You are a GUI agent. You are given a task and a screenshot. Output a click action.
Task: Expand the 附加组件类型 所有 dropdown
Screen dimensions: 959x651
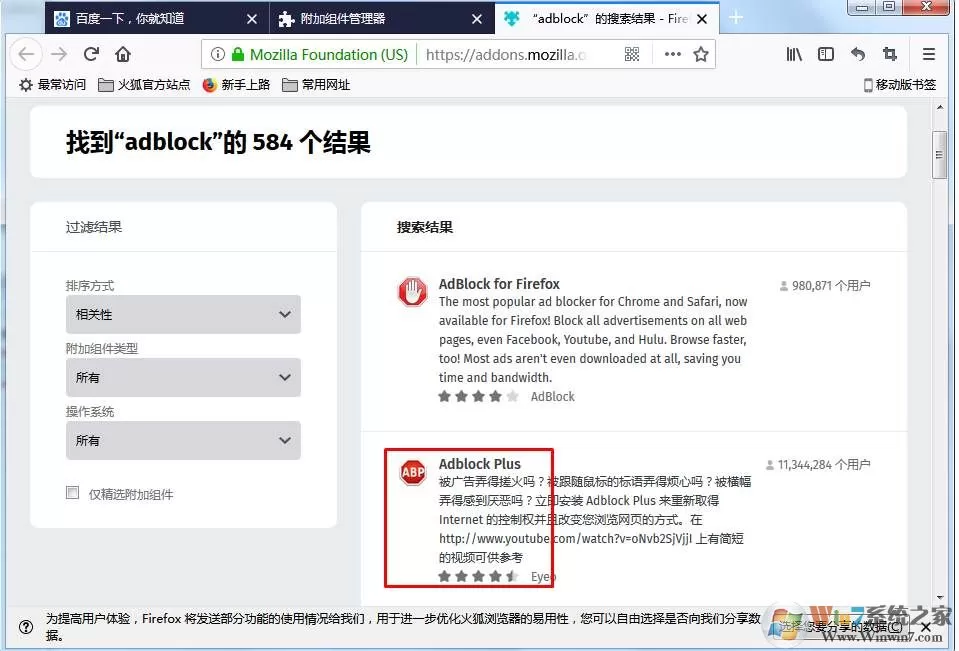[x=183, y=378]
